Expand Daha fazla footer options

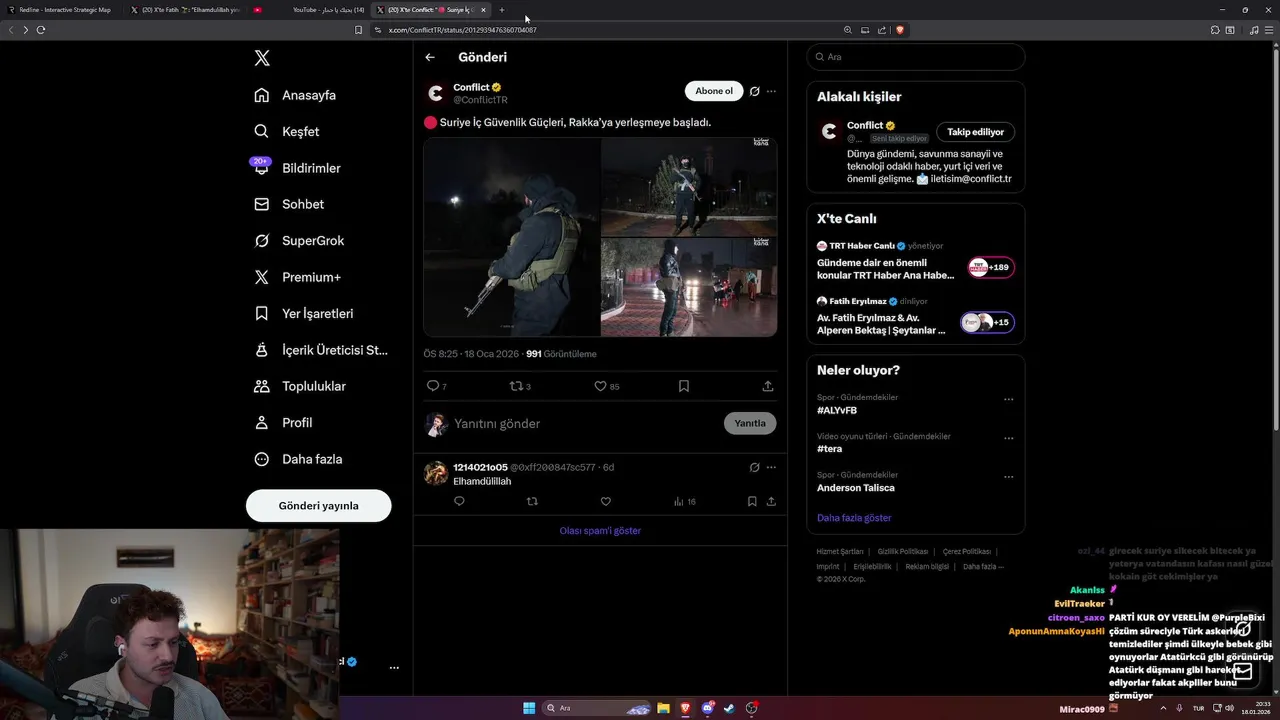click(983, 567)
